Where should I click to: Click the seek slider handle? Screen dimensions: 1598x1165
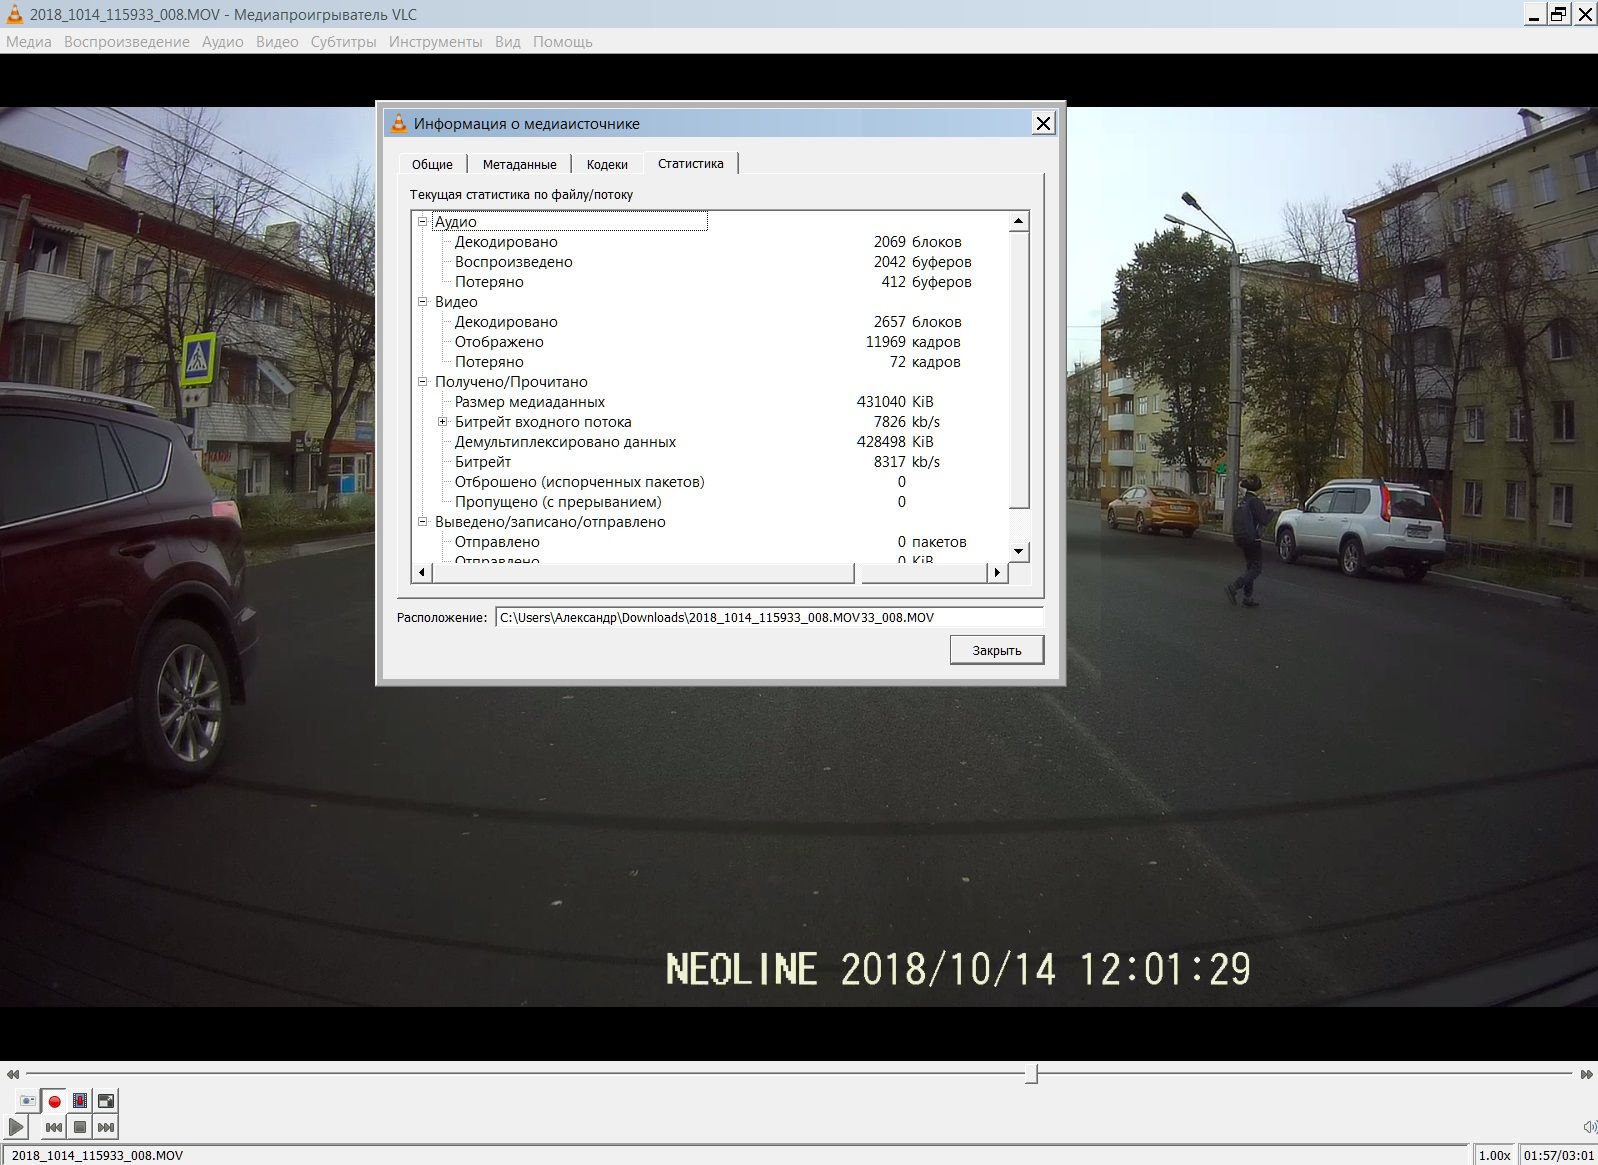click(x=1031, y=1074)
